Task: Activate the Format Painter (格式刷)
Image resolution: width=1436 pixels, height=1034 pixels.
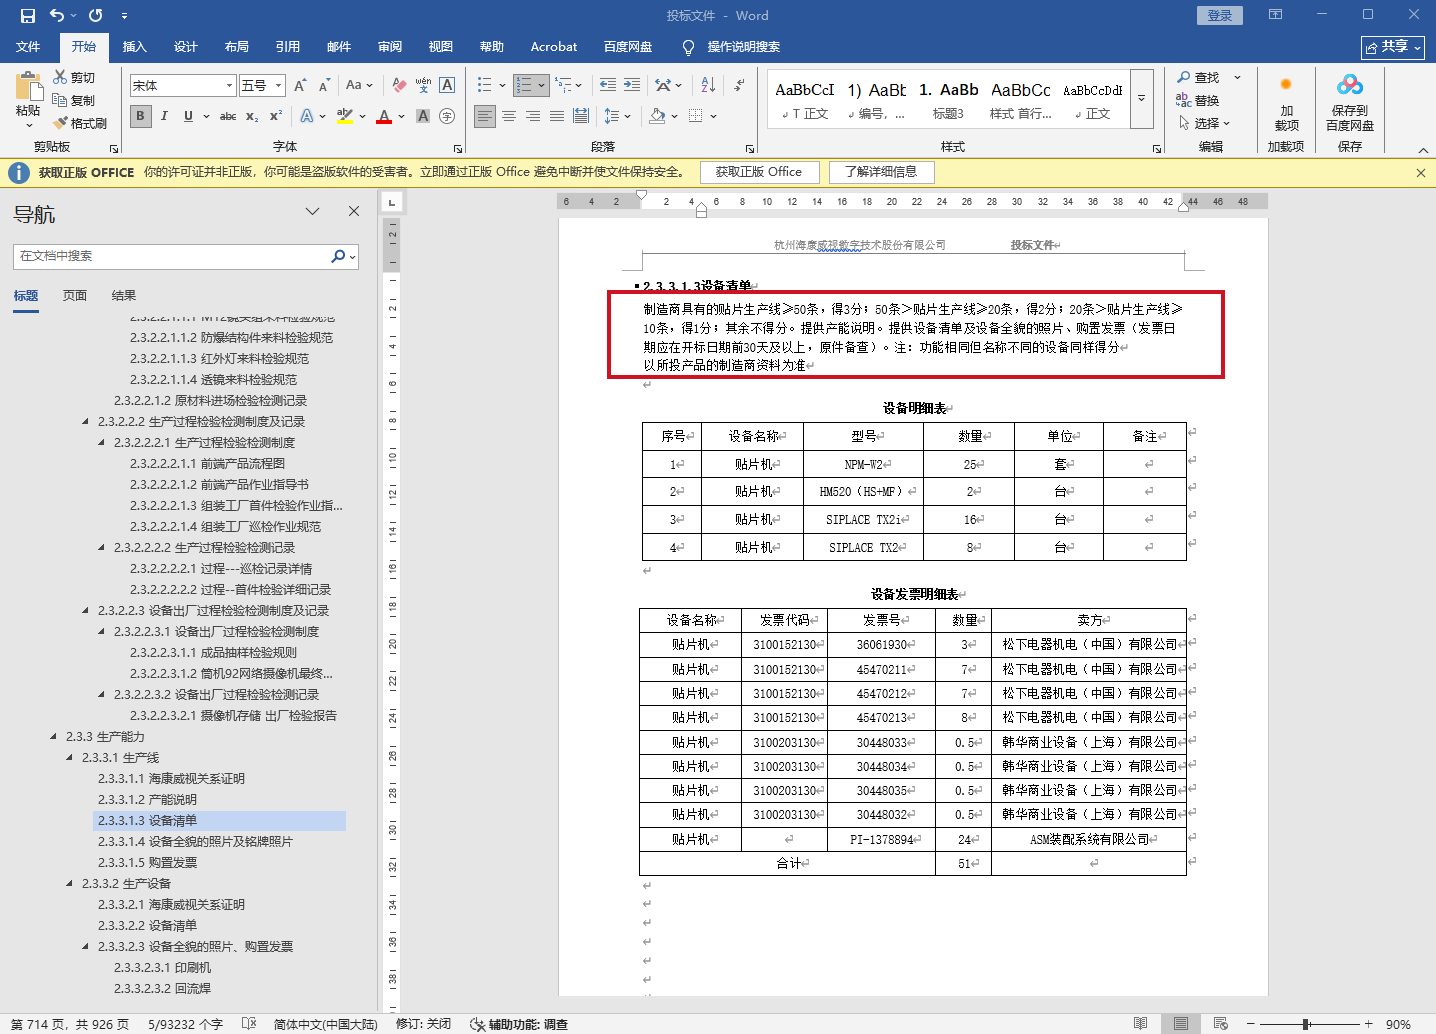Action: tap(80, 123)
